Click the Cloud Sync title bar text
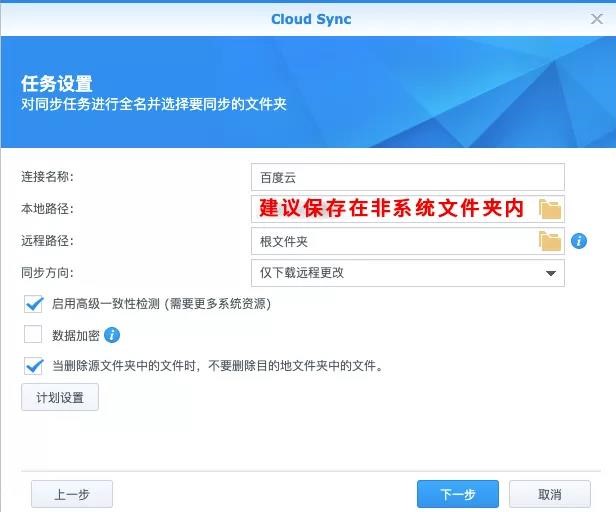Screen dimensions: 616x512 (x=311, y=19)
